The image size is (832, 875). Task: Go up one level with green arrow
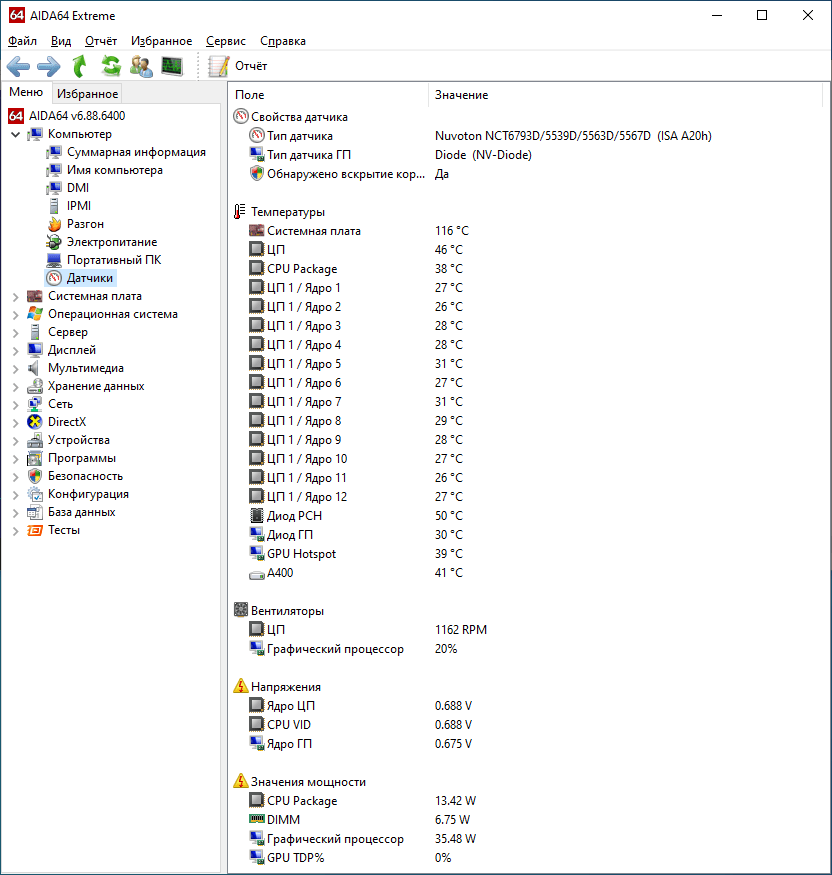(80, 66)
